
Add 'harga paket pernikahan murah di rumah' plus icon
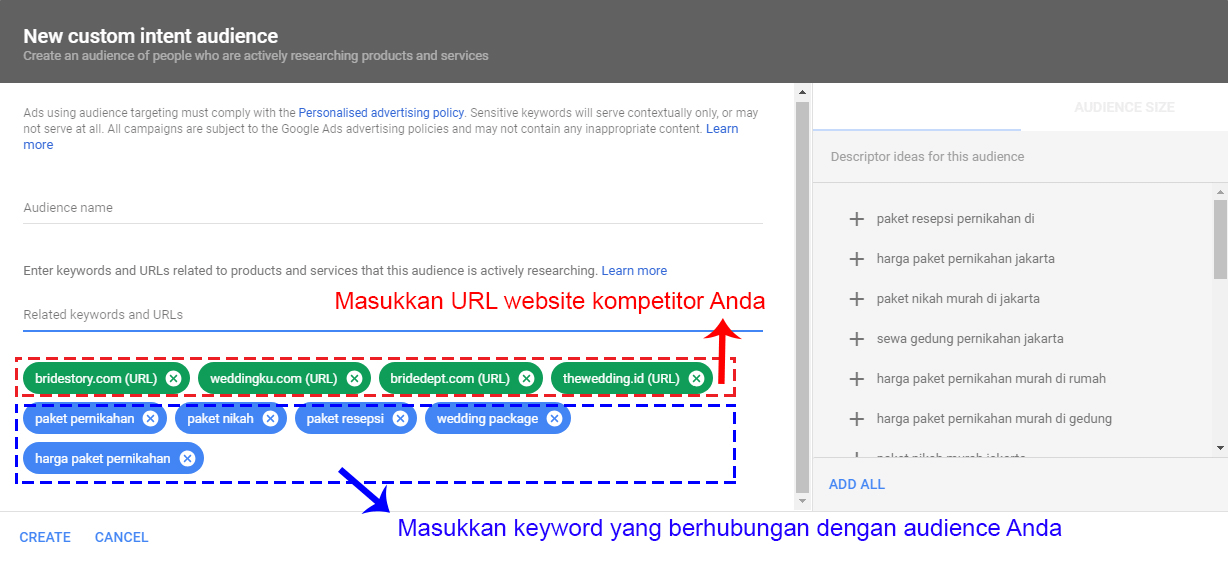(x=856, y=379)
